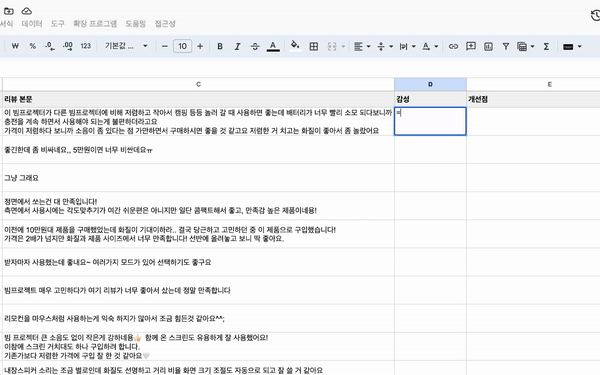The image size is (600, 375).
Task: Expand the filter views dropdown arrow
Action: tap(532, 47)
